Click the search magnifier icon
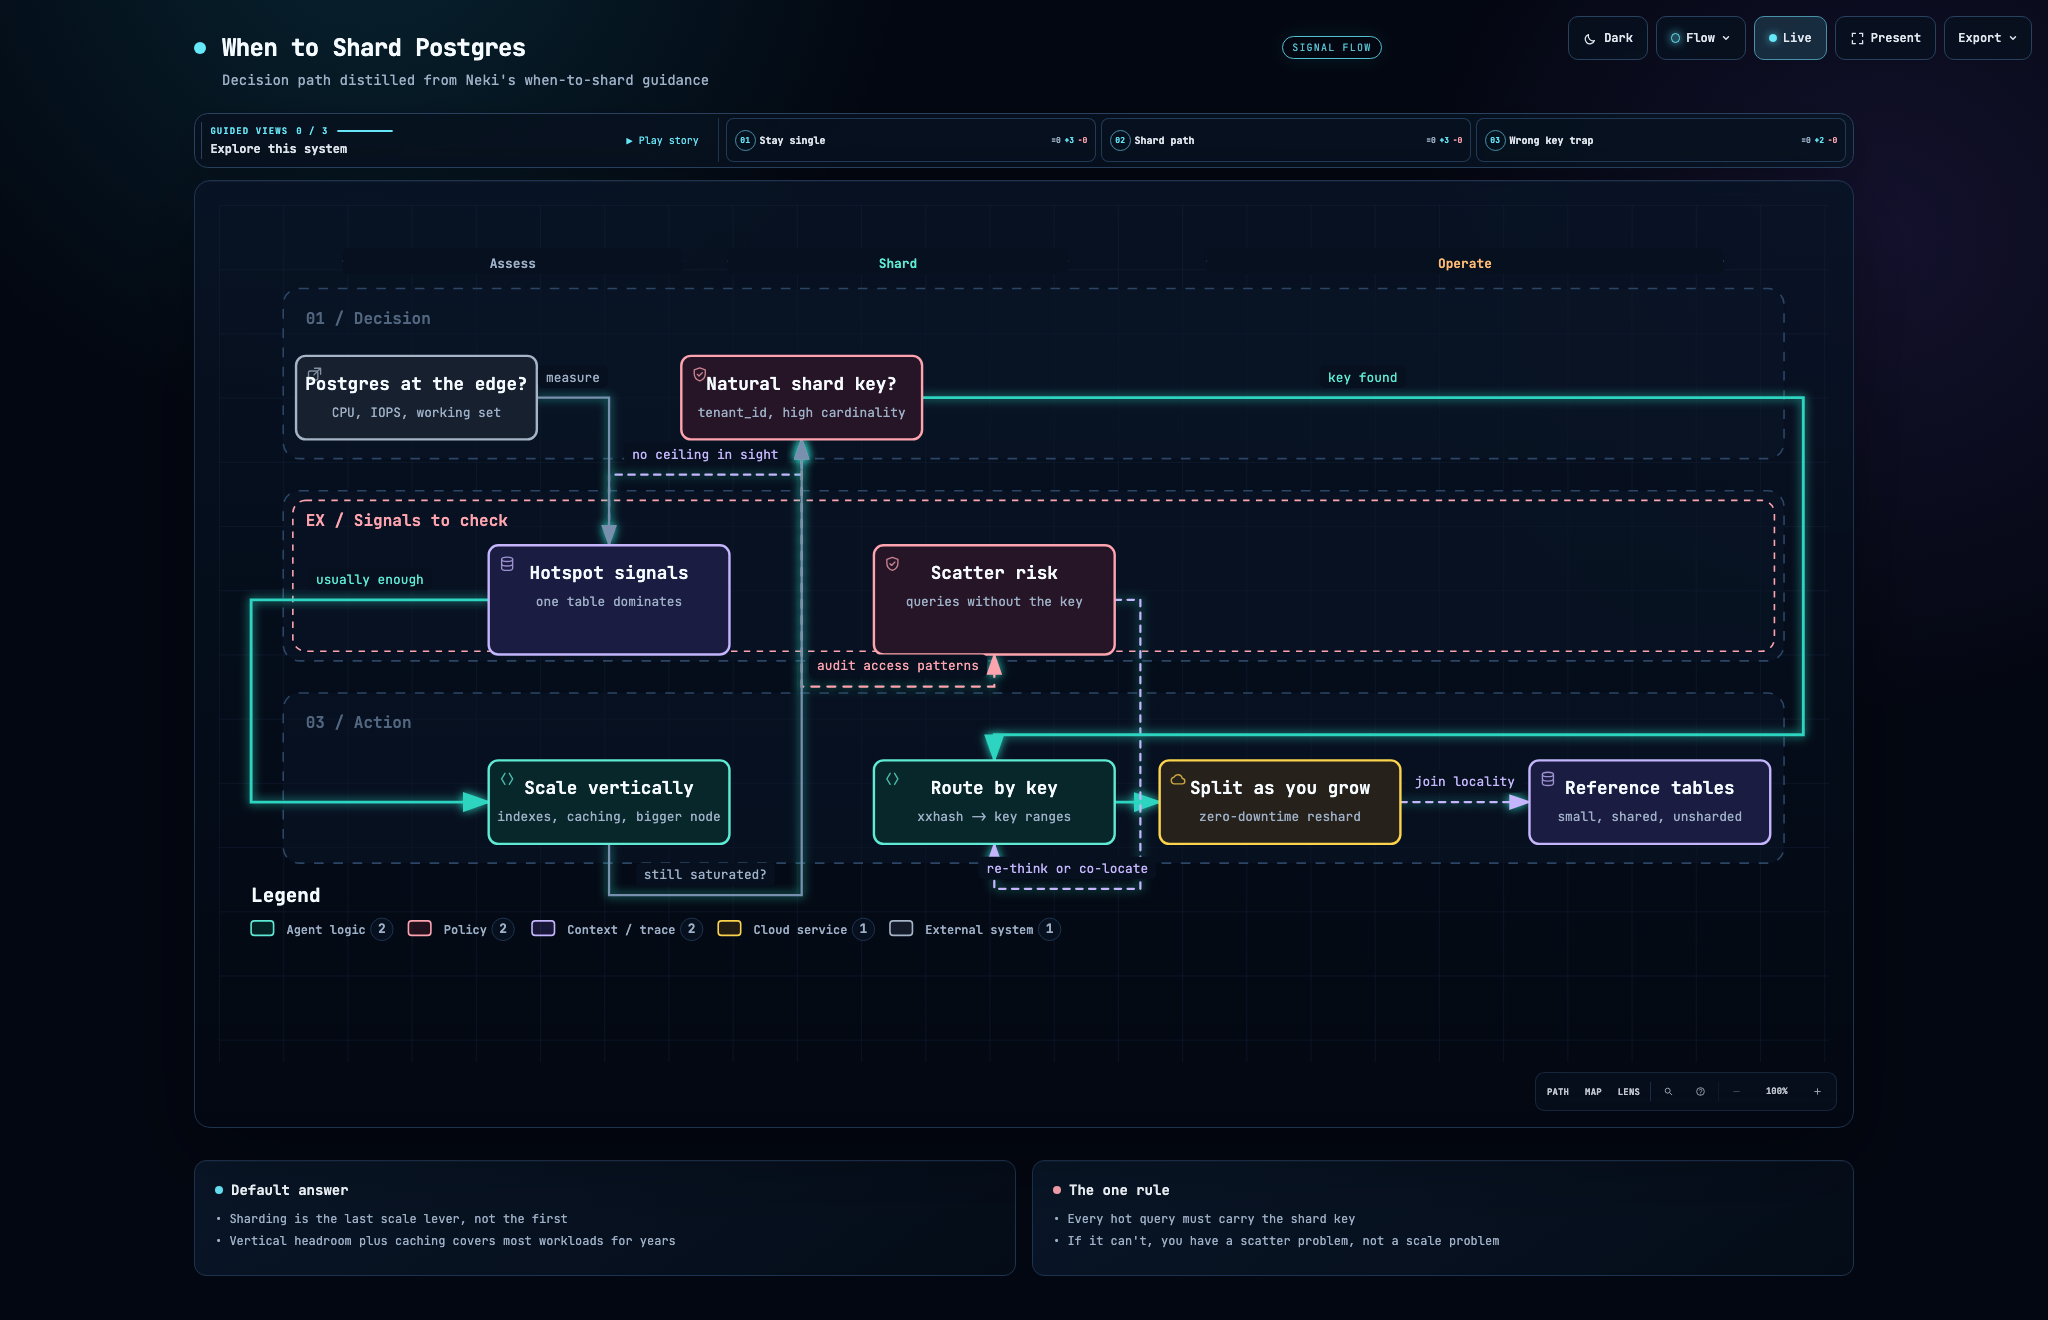 [x=1668, y=1092]
